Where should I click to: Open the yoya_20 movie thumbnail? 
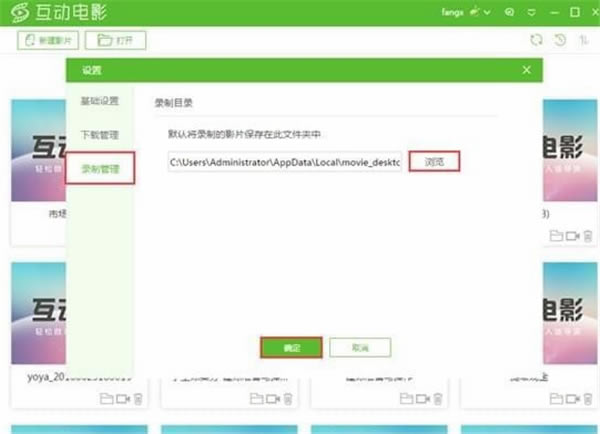coord(39,313)
